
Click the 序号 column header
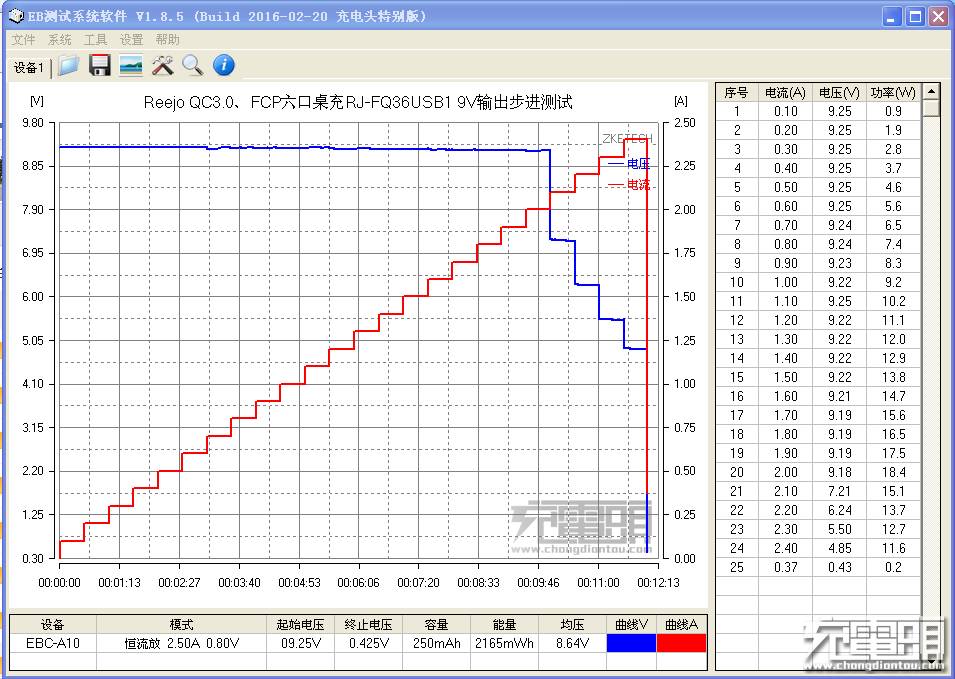[736, 93]
